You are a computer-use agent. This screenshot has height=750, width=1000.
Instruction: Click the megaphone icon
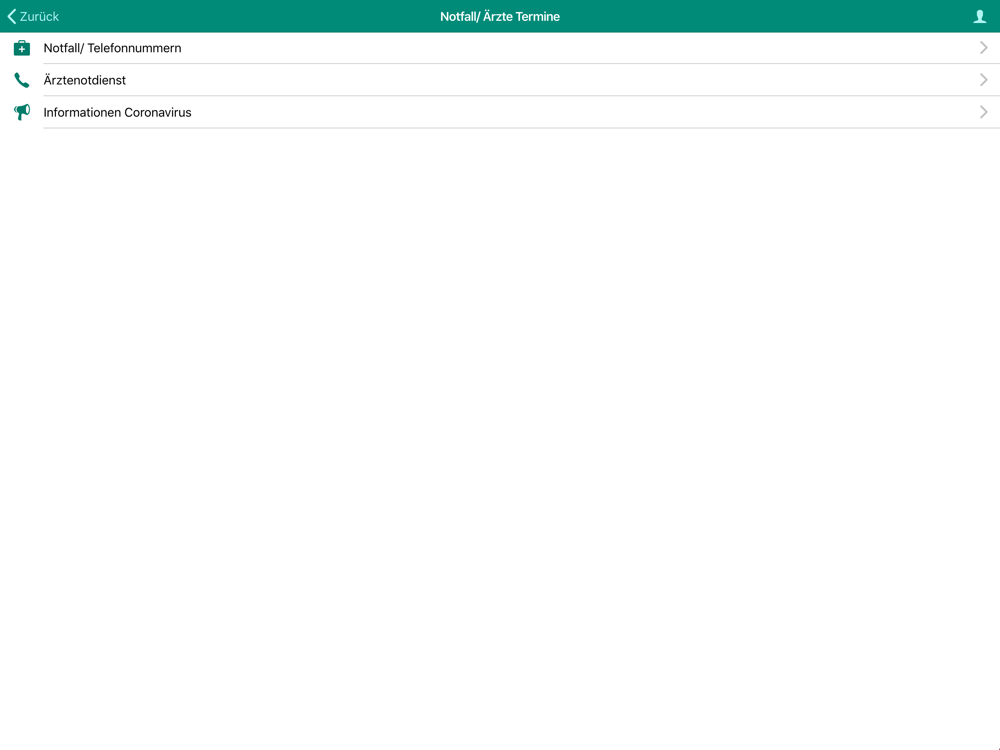tap(22, 112)
